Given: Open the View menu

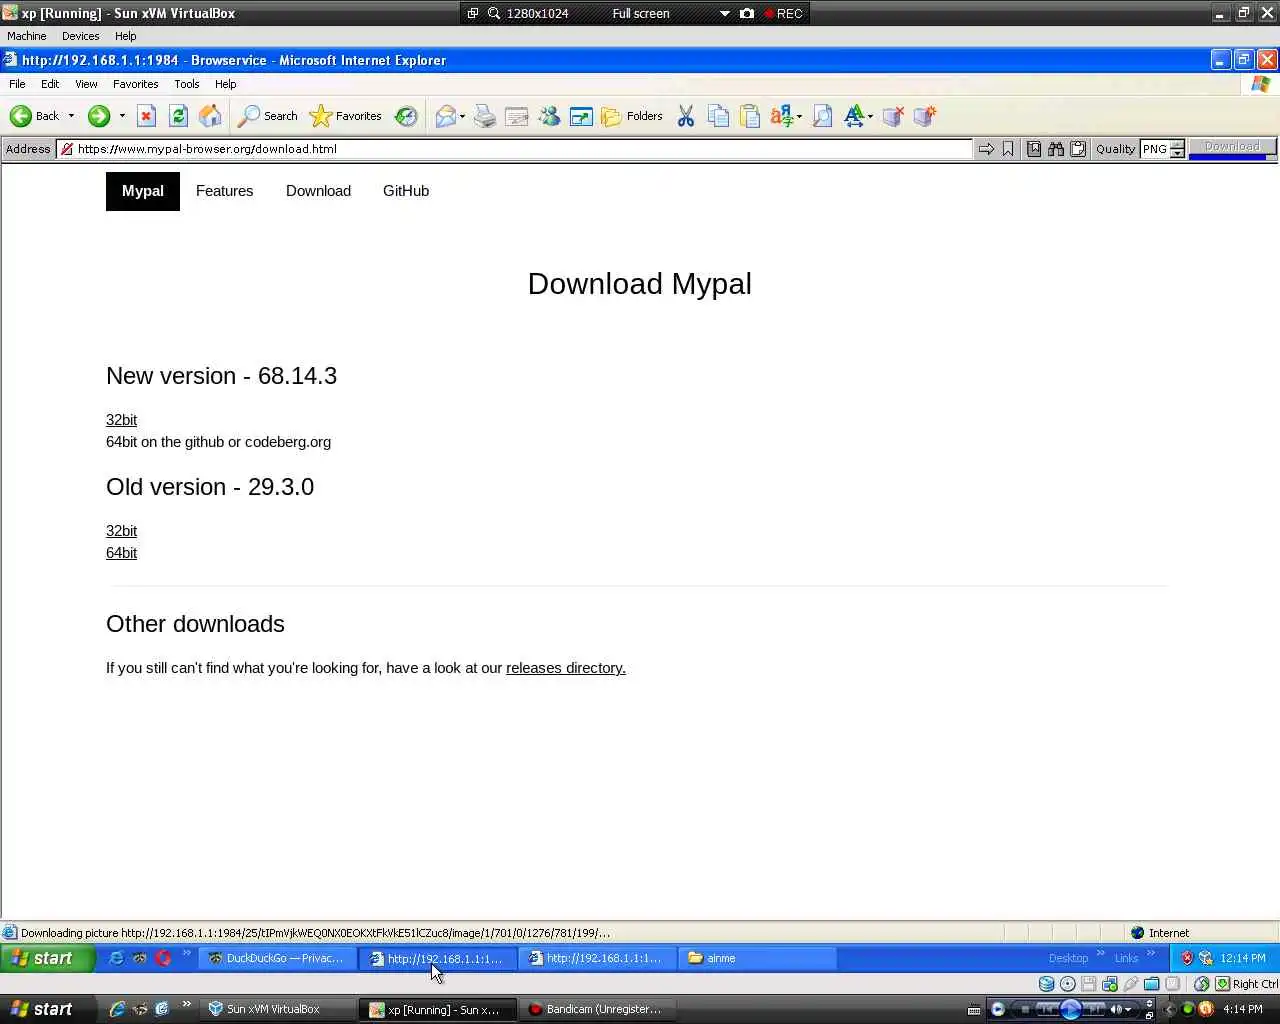Looking at the screenshot, I should click(x=86, y=84).
